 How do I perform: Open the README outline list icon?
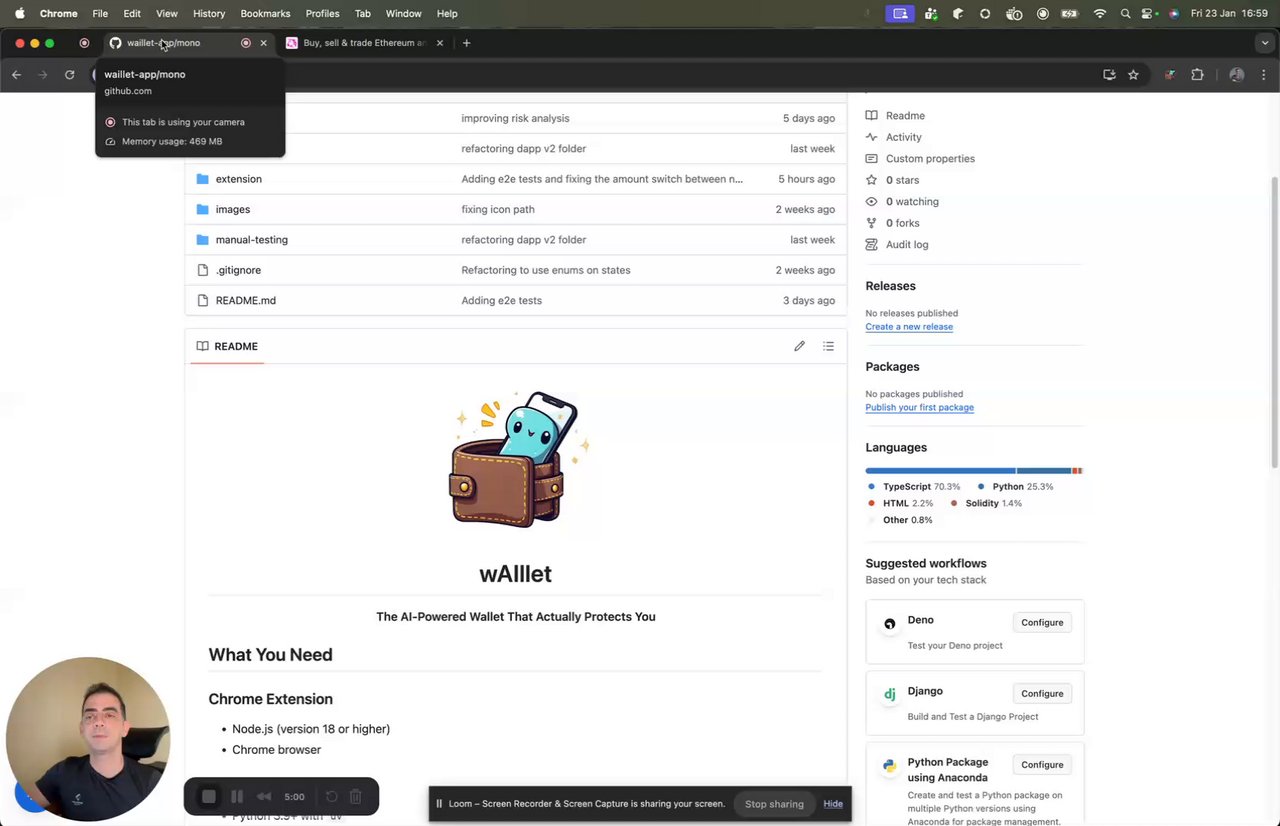coord(828,346)
